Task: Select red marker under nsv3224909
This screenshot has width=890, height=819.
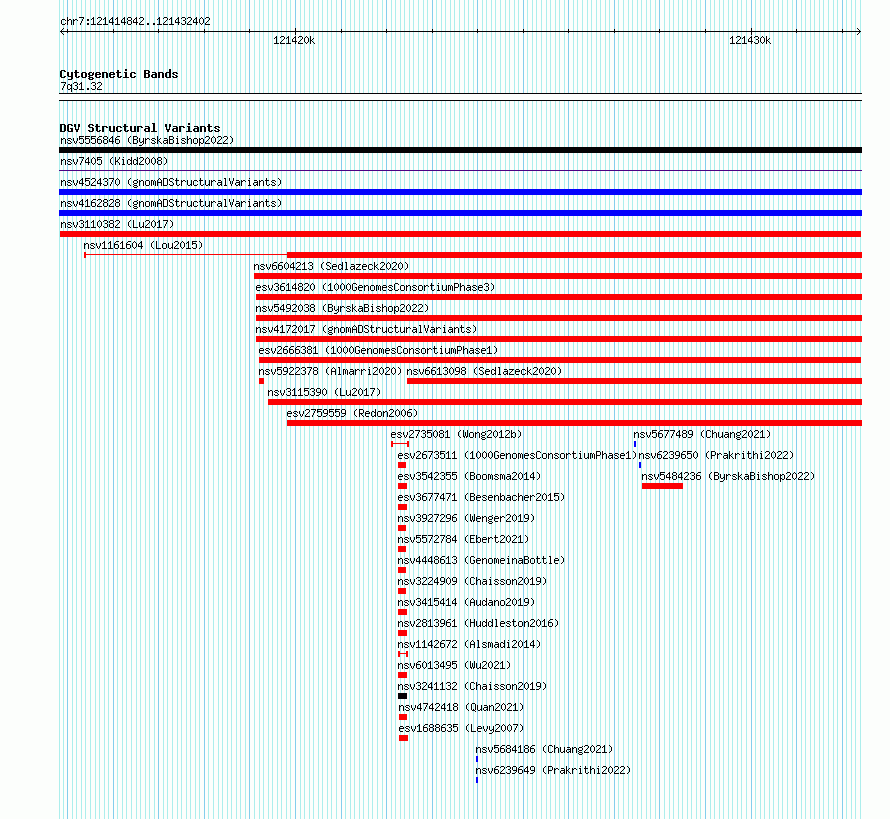Action: click(402, 591)
